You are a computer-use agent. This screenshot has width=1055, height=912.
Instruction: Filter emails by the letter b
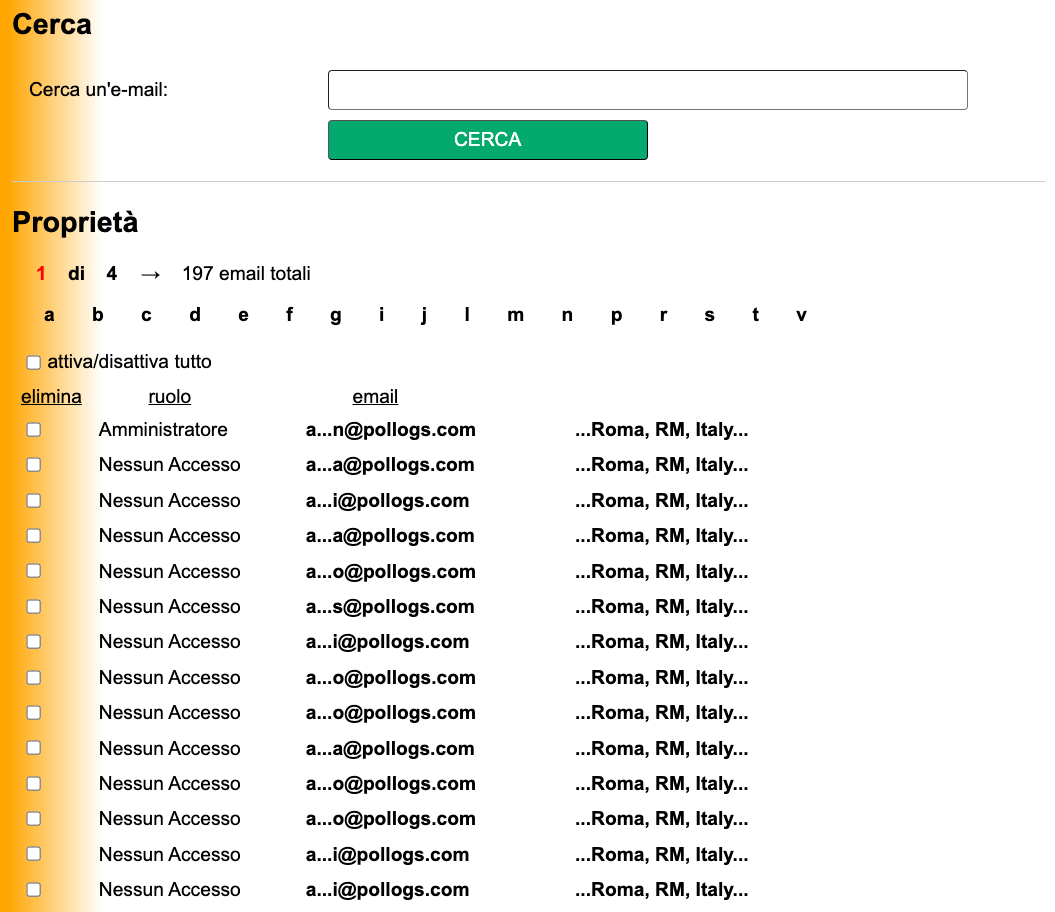(x=97, y=314)
